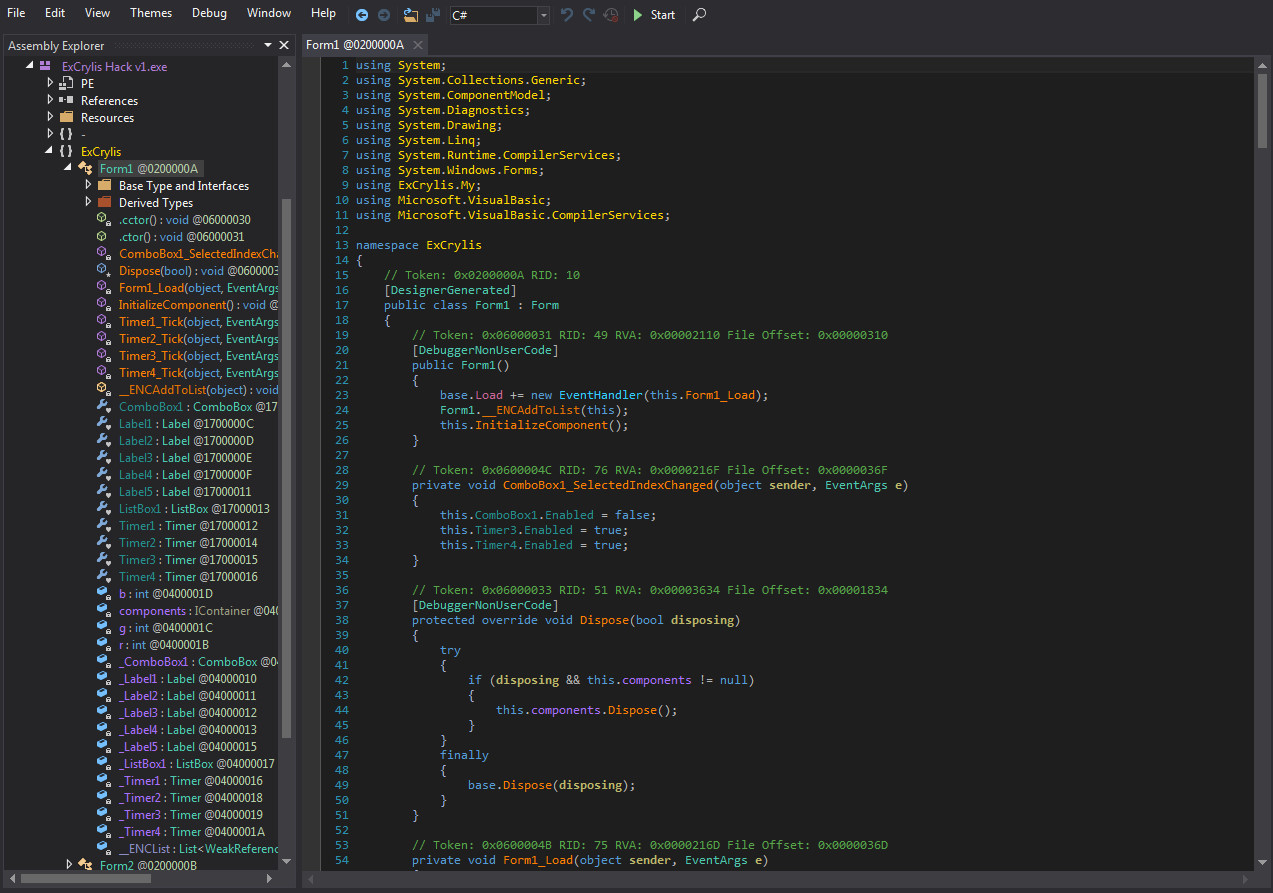The width and height of the screenshot is (1273, 893).
Task: Click the PE node icon
Action: (x=66, y=83)
